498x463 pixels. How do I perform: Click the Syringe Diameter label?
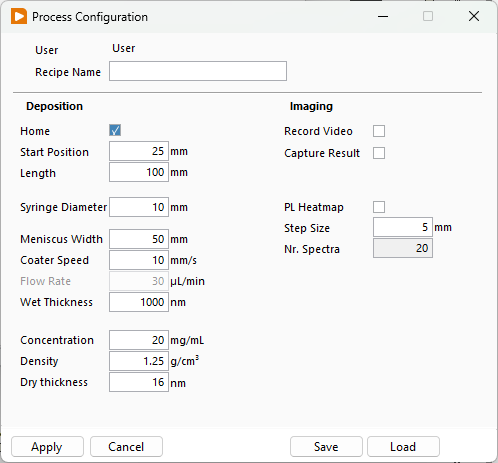63,207
